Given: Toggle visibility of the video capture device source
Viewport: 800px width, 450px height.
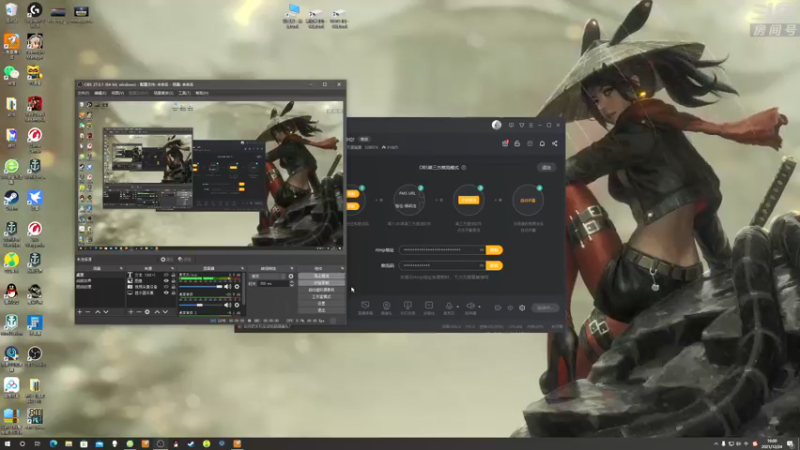Looking at the screenshot, I should coord(166,287).
